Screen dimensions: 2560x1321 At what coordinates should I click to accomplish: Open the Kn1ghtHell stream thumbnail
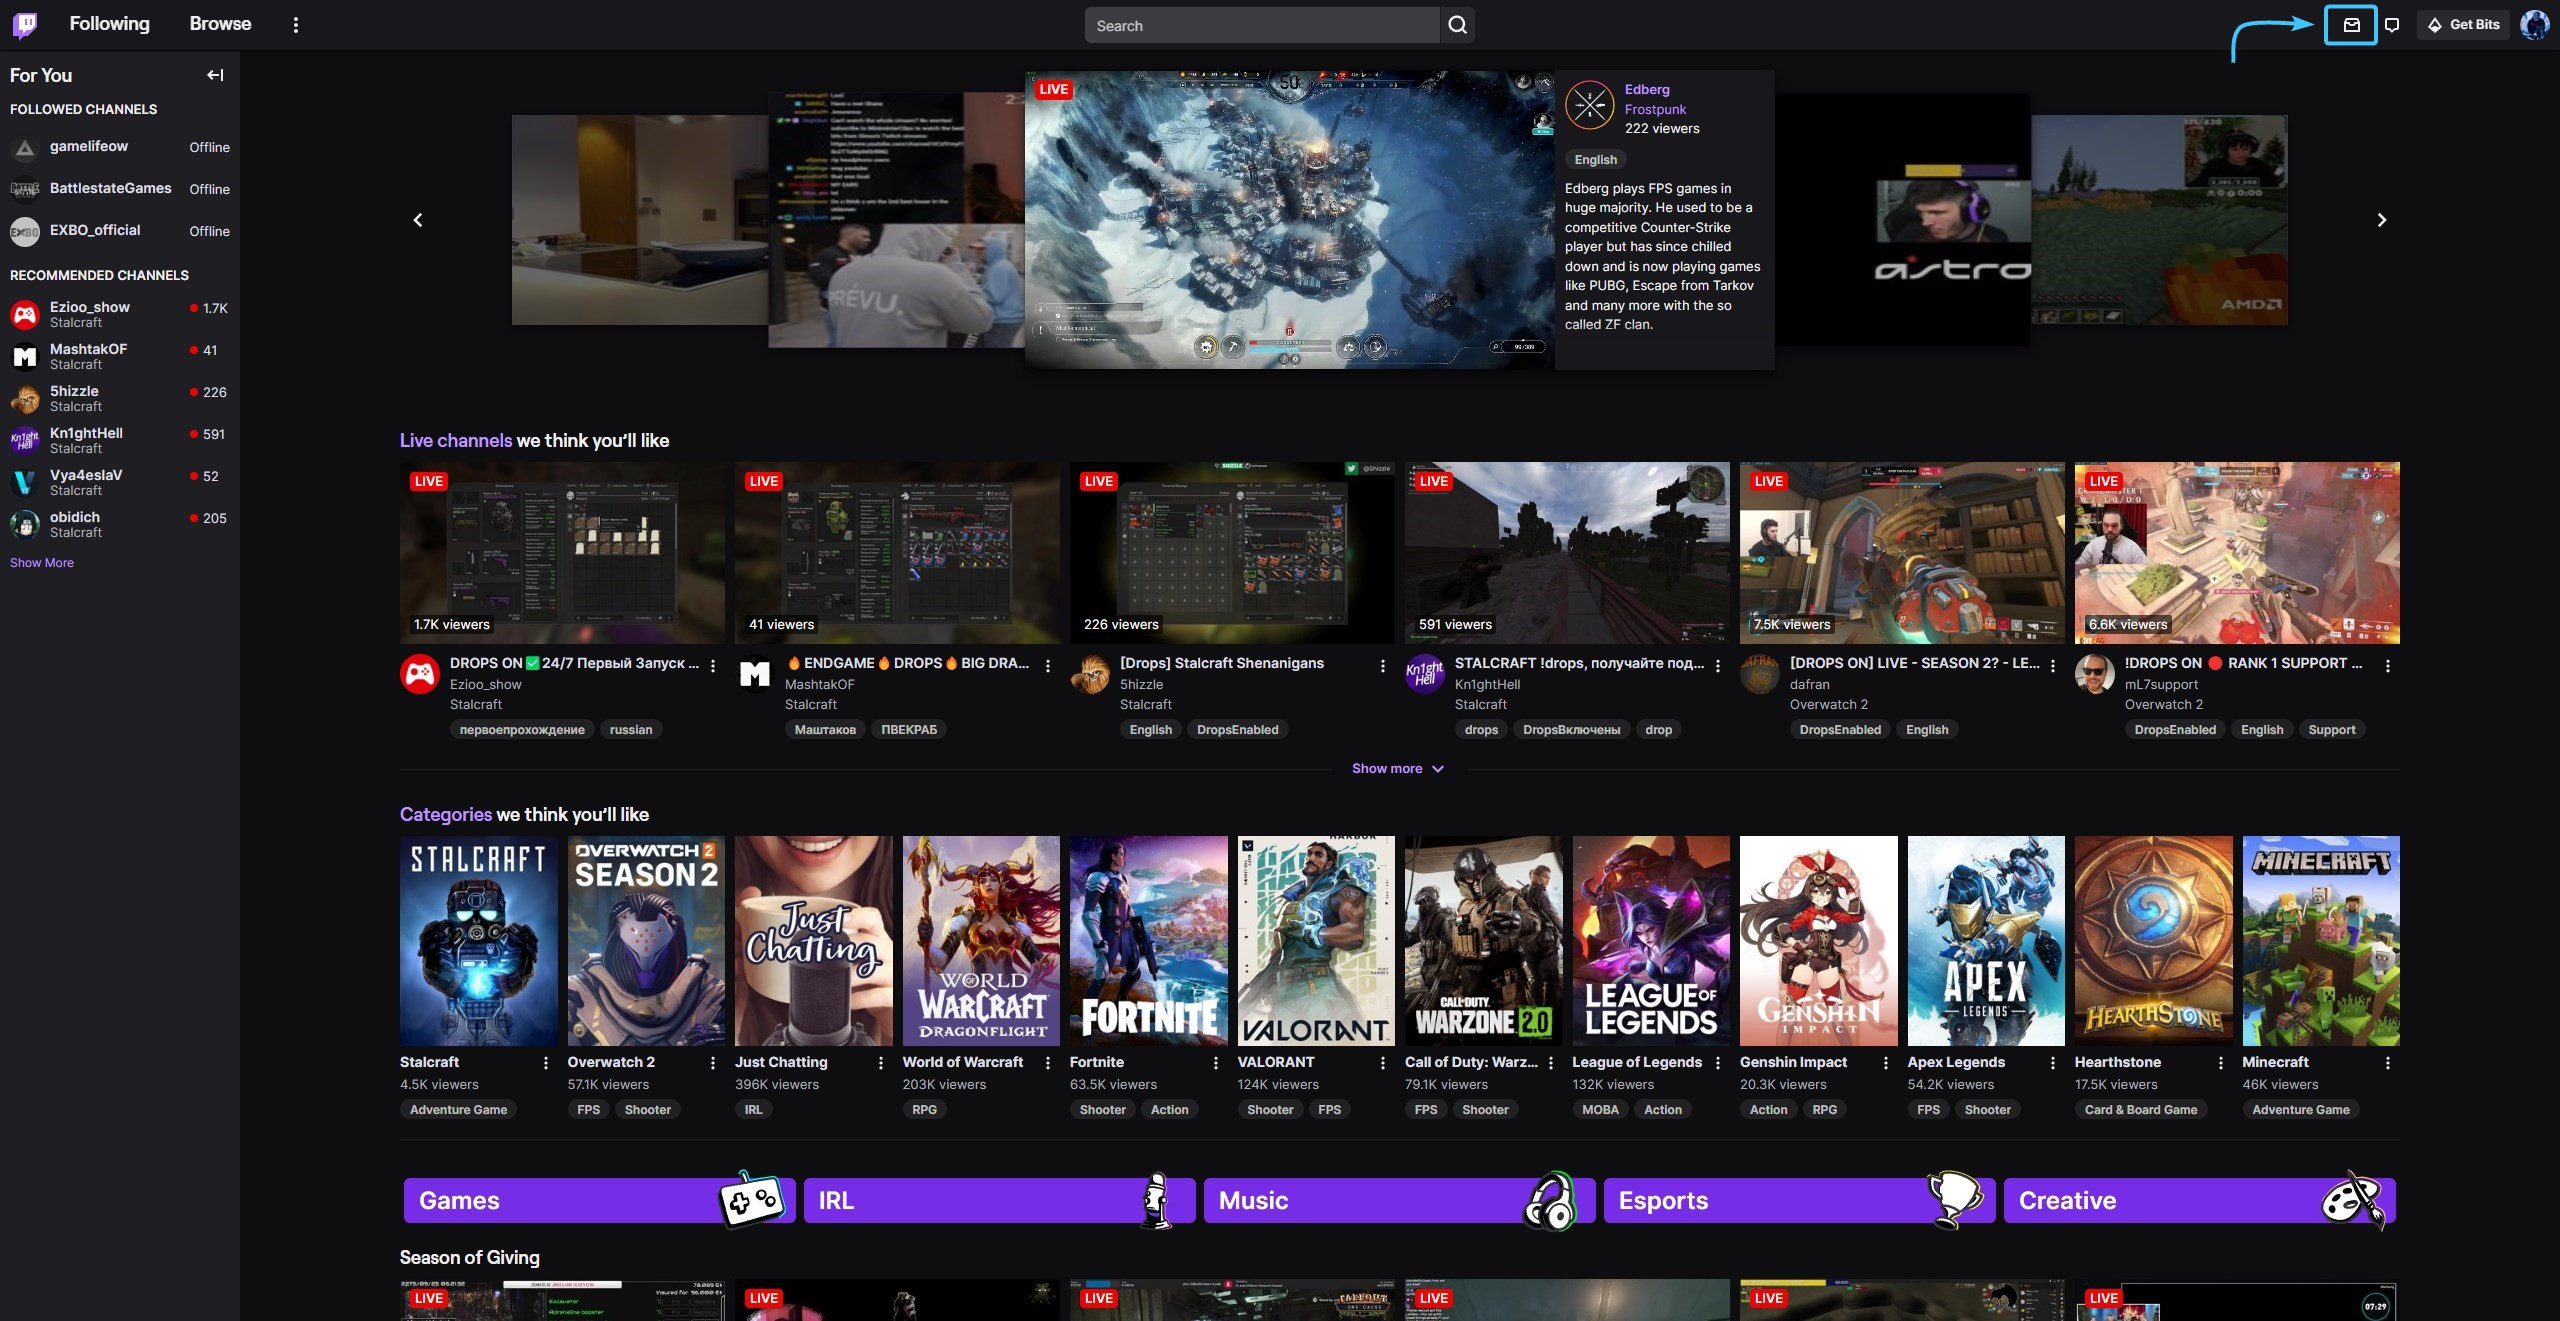[1567, 552]
